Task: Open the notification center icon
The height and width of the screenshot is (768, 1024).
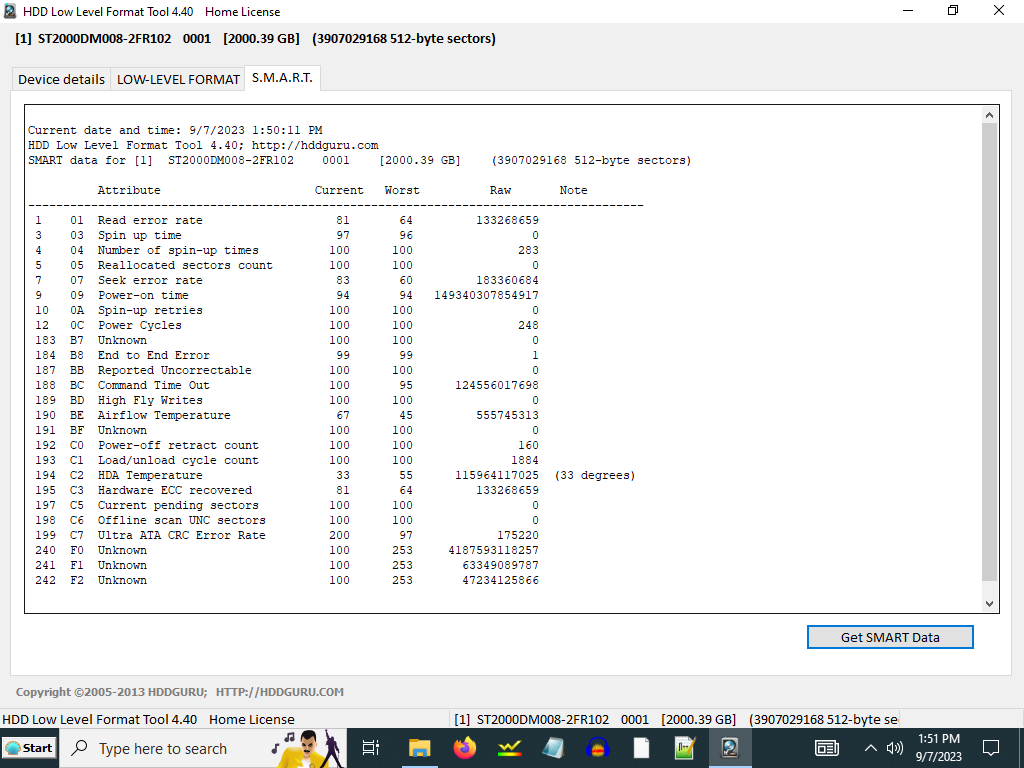Action: tap(991, 748)
